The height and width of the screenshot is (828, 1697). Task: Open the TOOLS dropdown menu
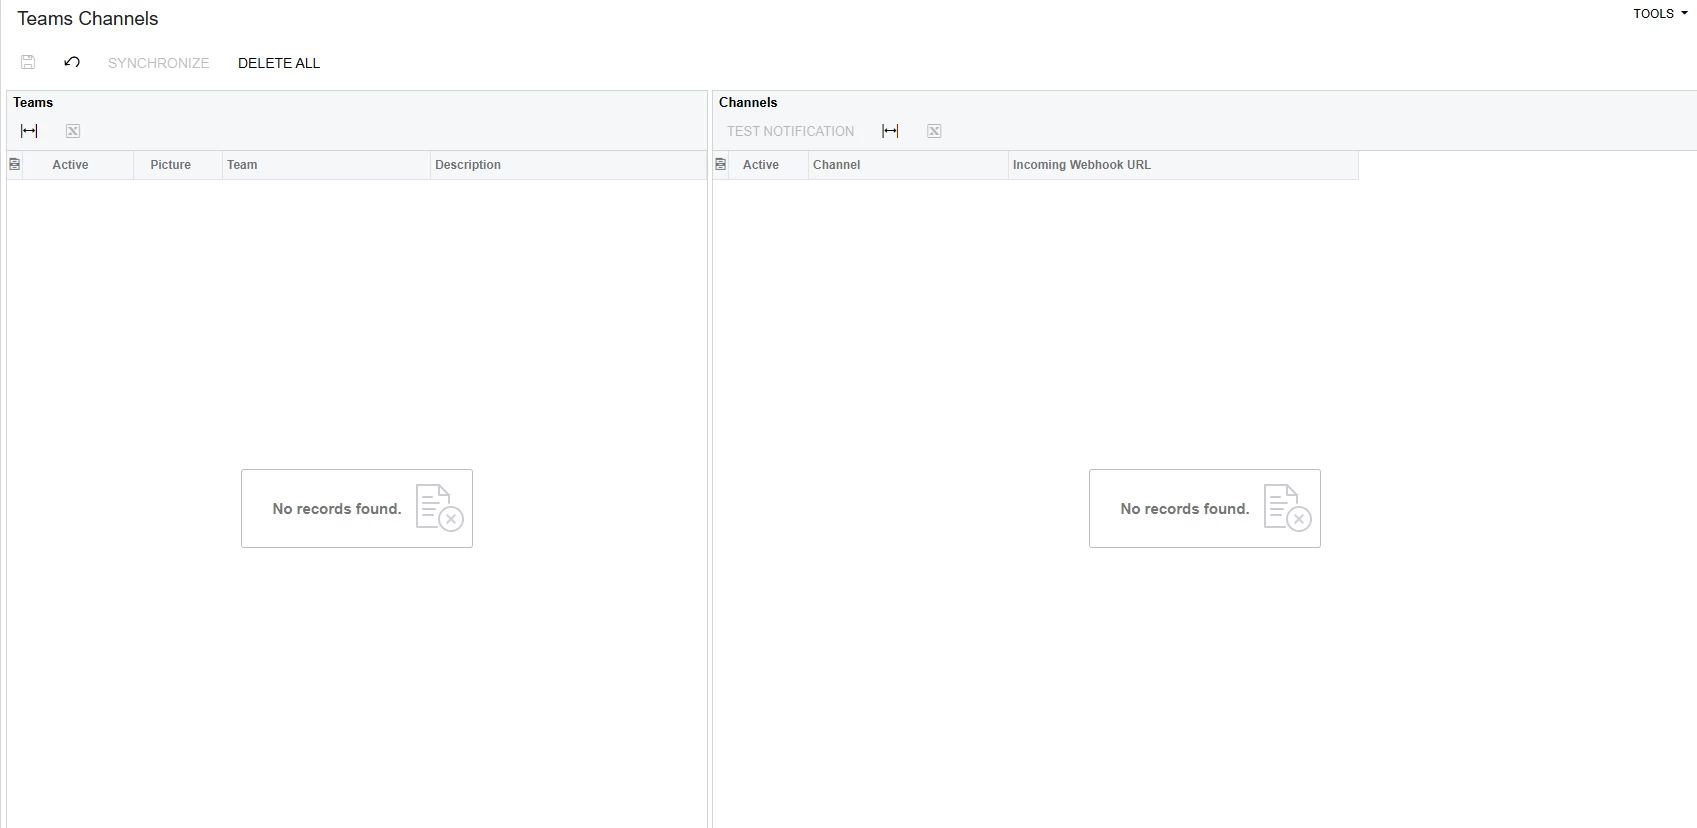coord(1660,14)
